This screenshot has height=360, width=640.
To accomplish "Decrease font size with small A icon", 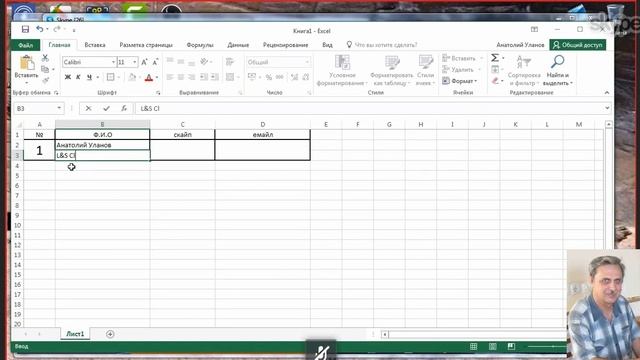I will (x=155, y=62).
